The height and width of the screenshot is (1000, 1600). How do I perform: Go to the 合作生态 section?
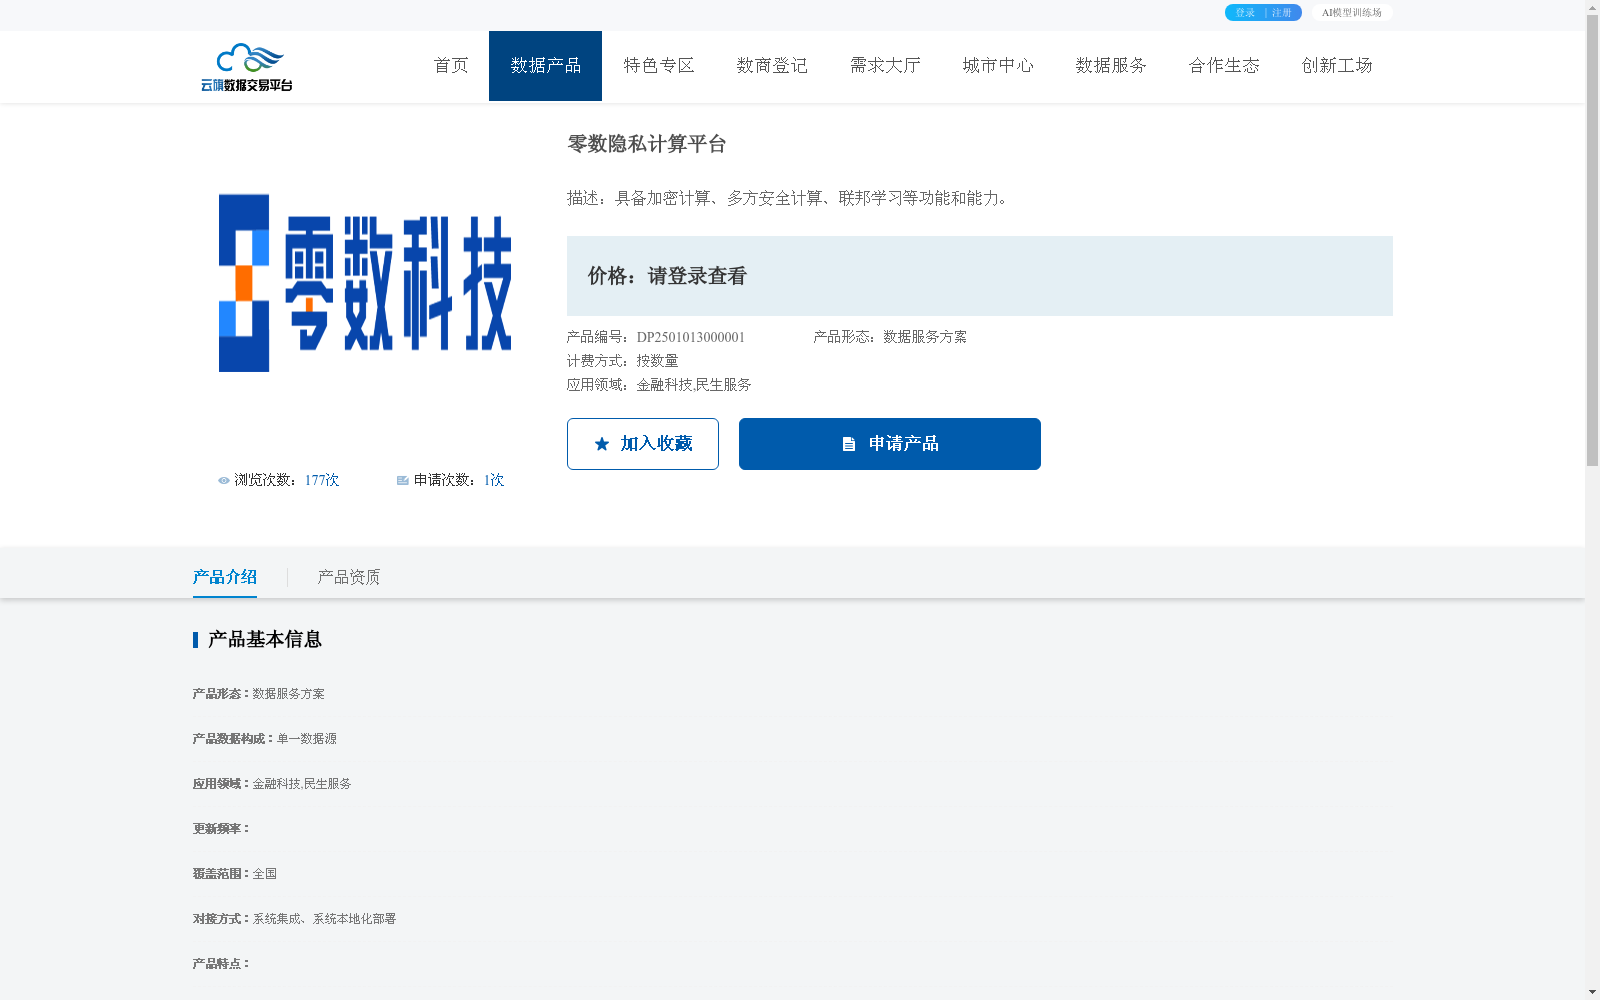pyautogui.click(x=1224, y=66)
